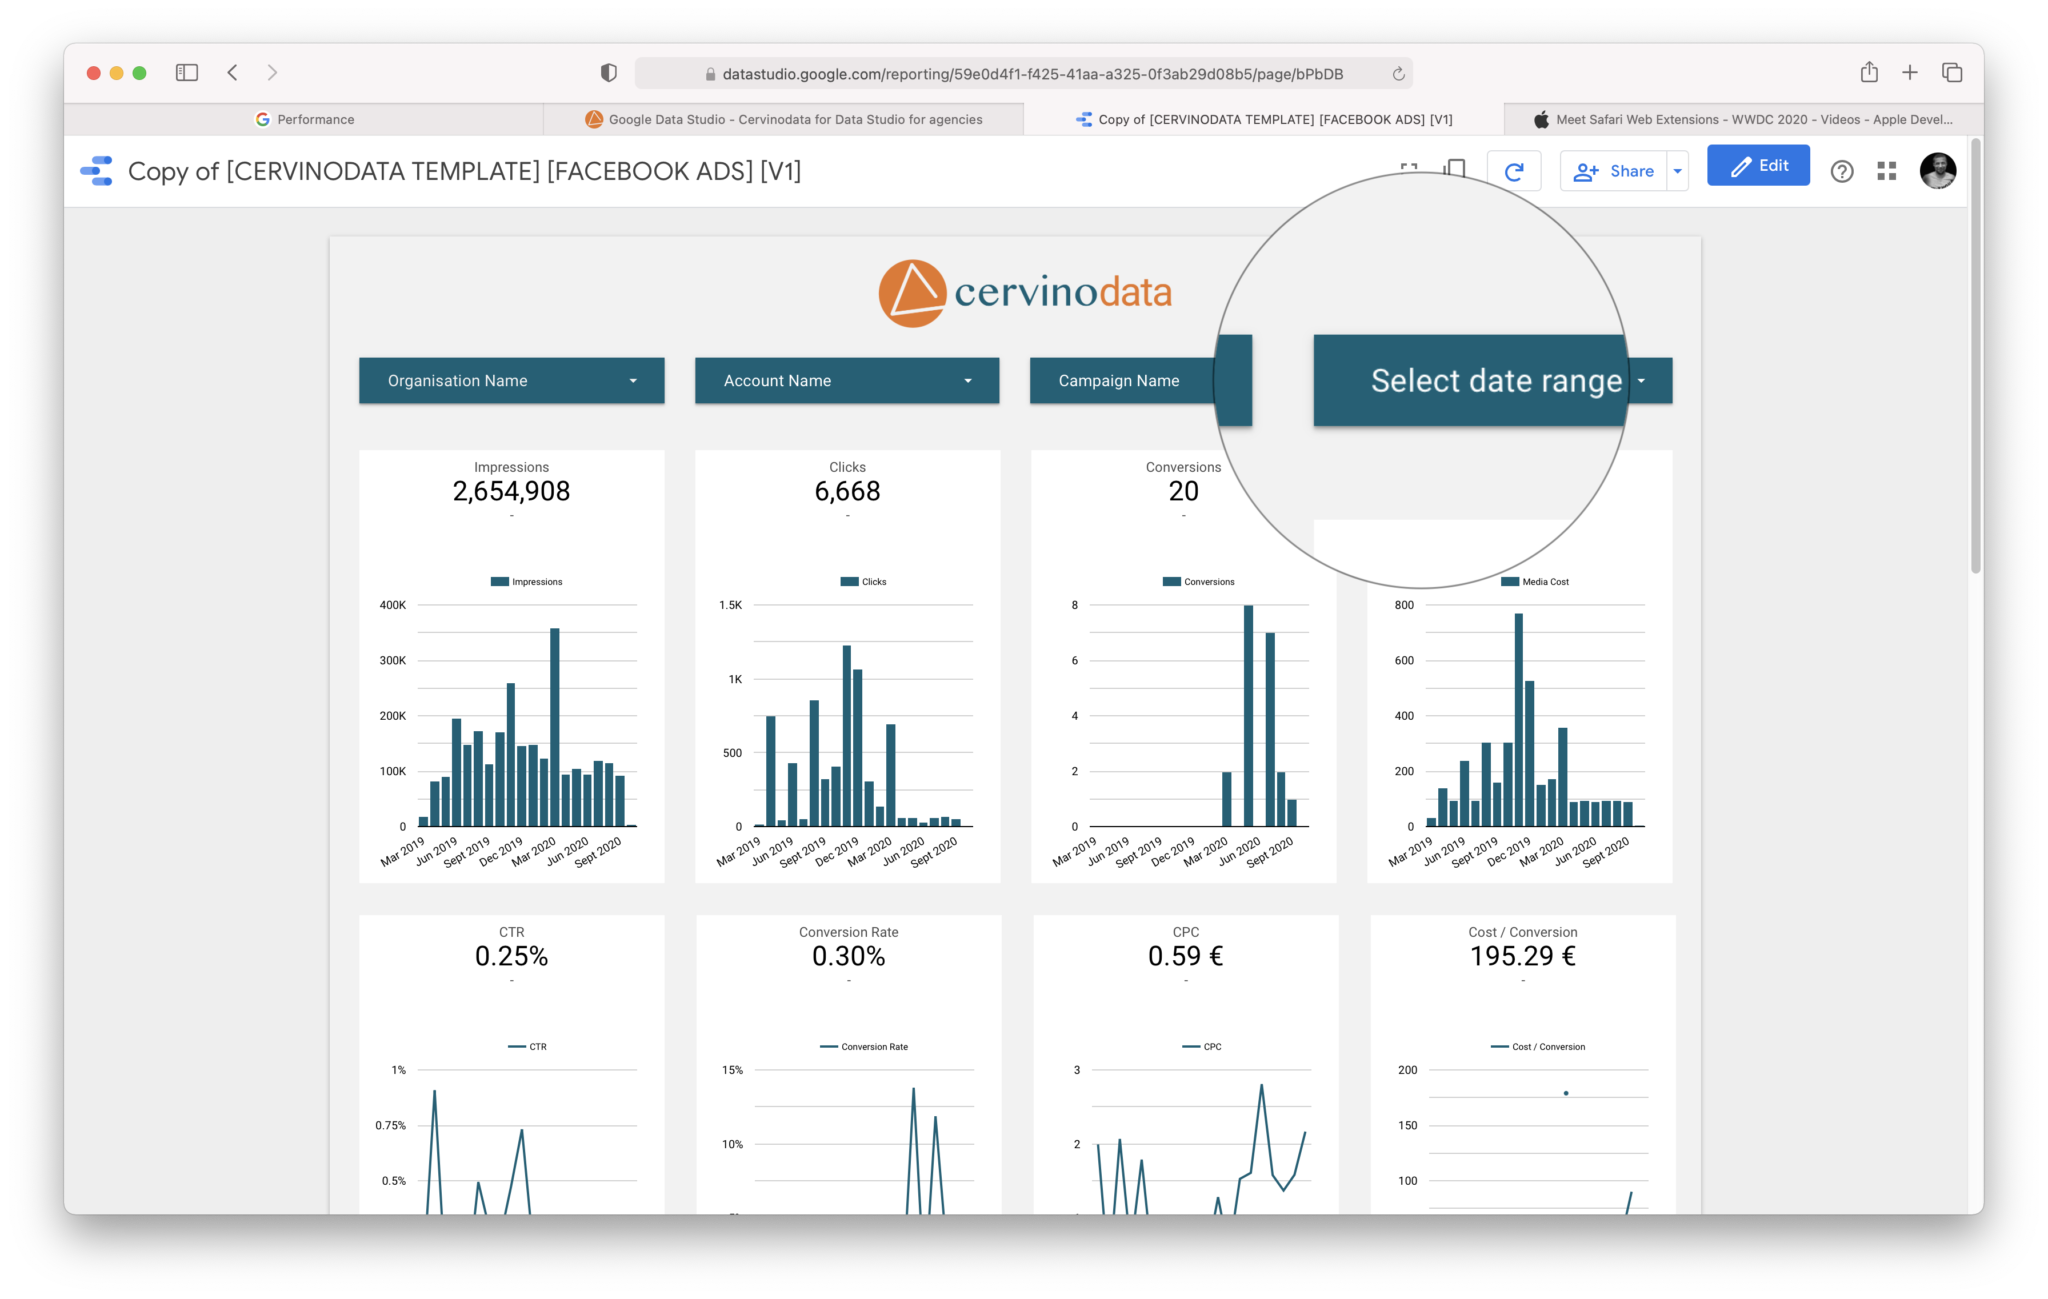Expand Account Name filter
2048x1299 pixels.
pos(847,381)
